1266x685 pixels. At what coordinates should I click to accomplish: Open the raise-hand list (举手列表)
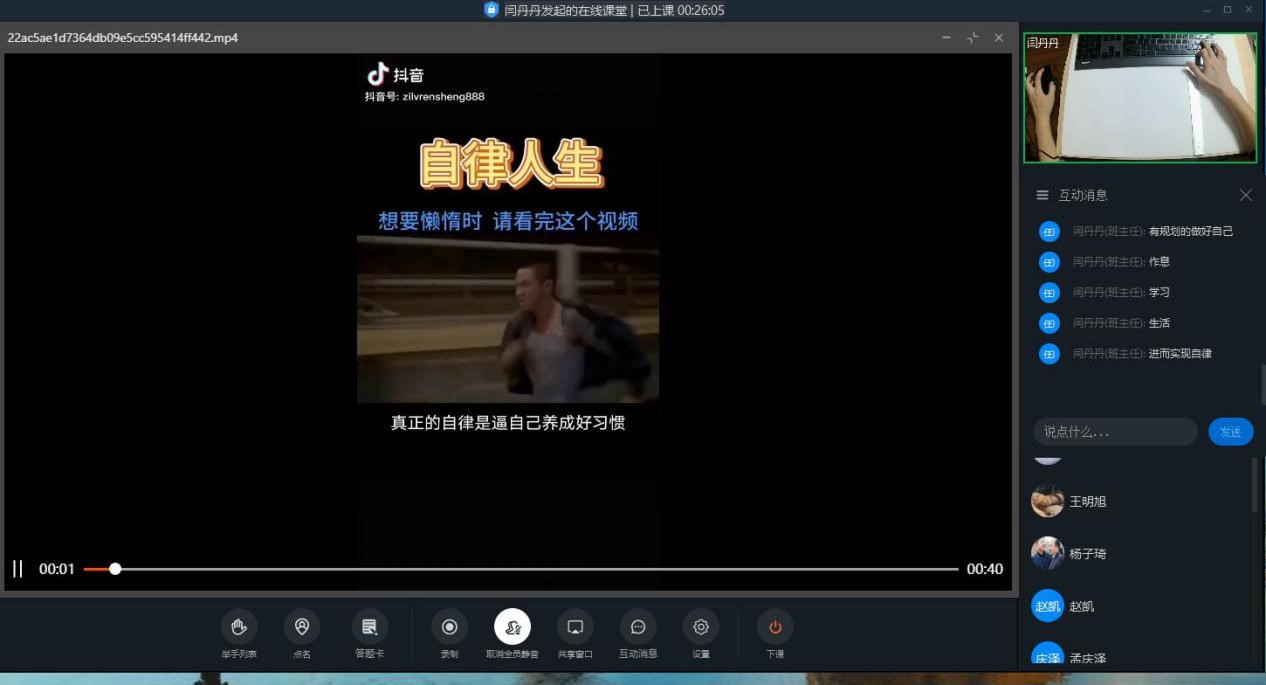click(239, 627)
